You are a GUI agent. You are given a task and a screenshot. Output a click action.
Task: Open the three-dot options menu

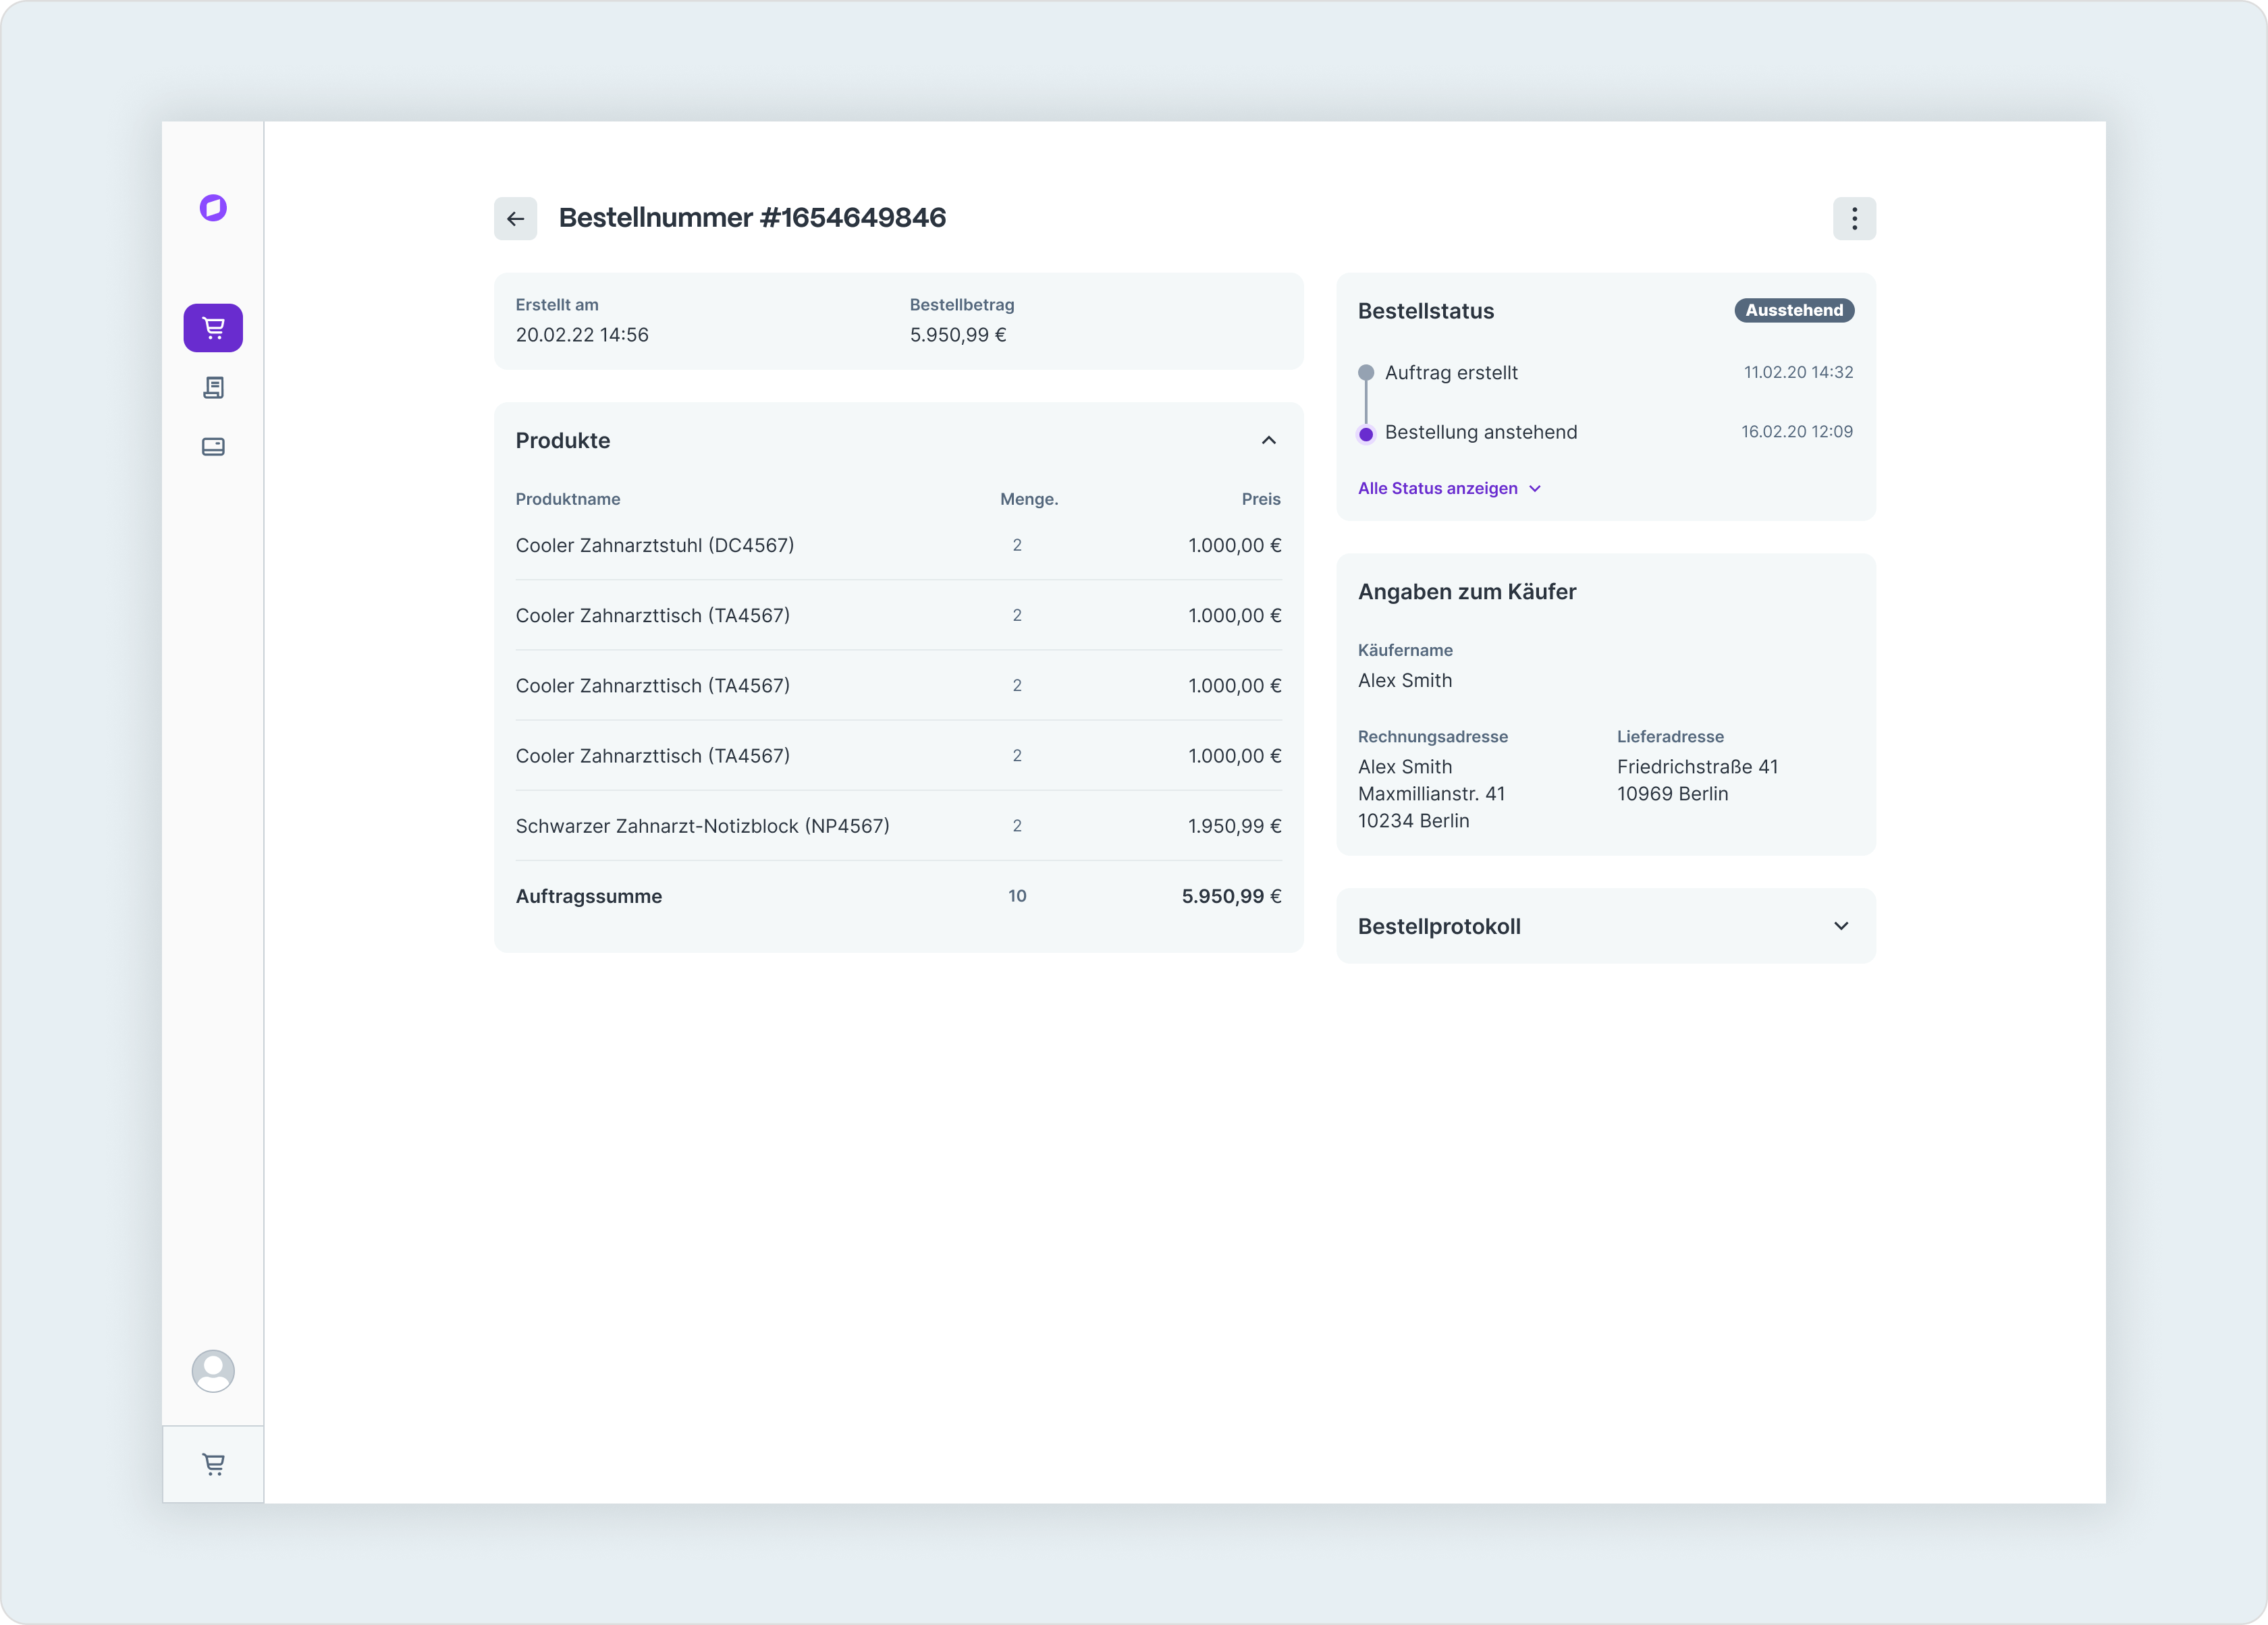tap(1854, 219)
